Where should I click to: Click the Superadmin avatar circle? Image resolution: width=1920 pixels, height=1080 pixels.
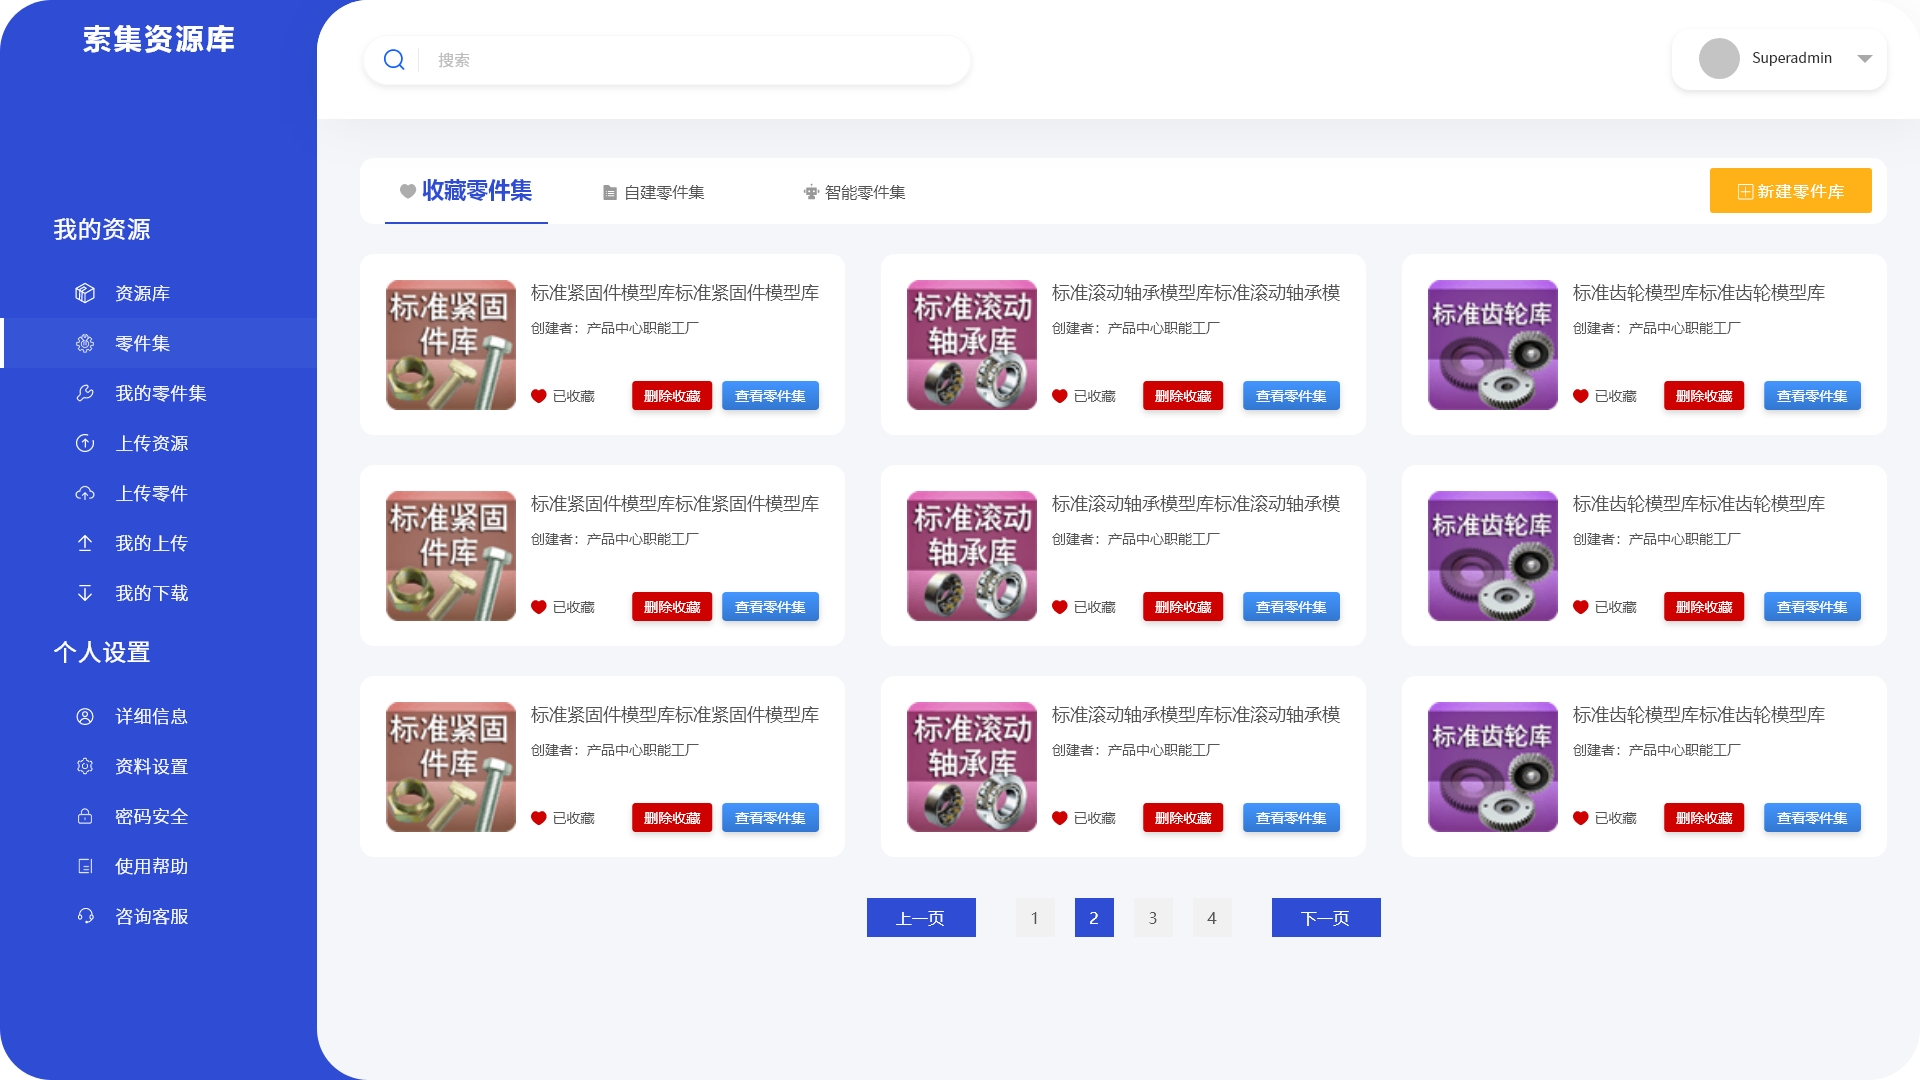click(x=1719, y=58)
